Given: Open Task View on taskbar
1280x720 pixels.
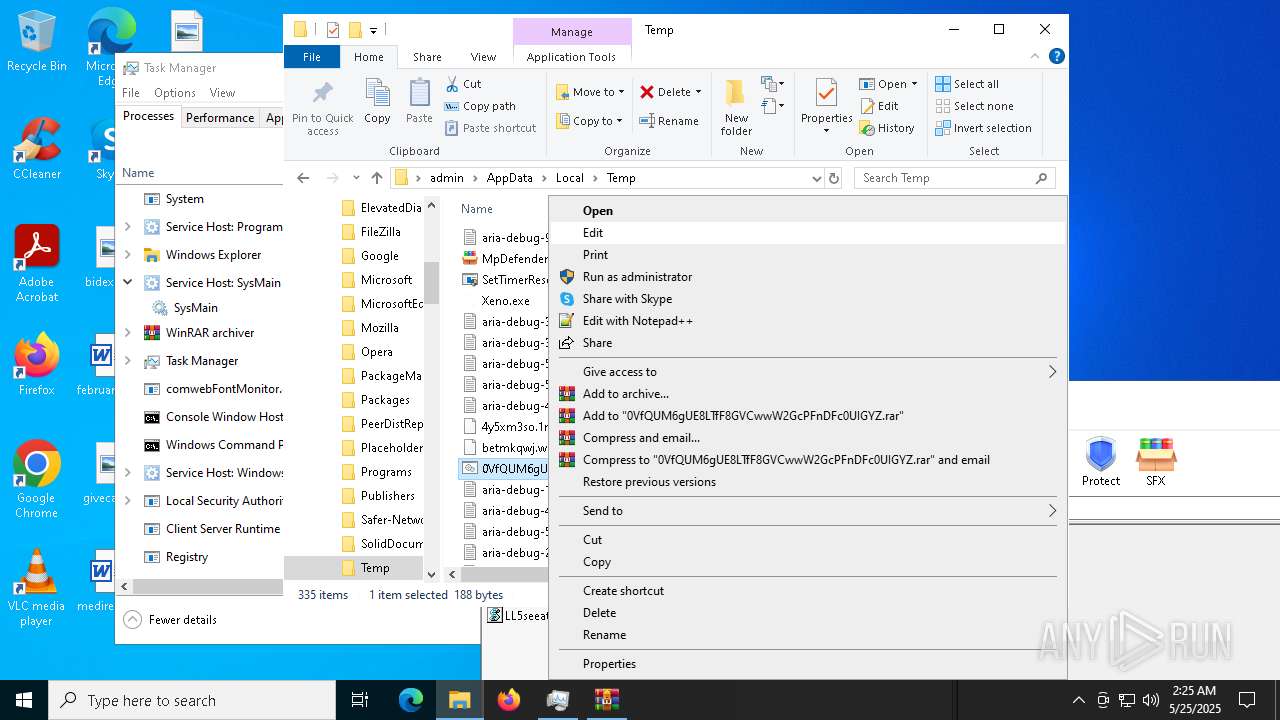Looking at the screenshot, I should click(360, 700).
